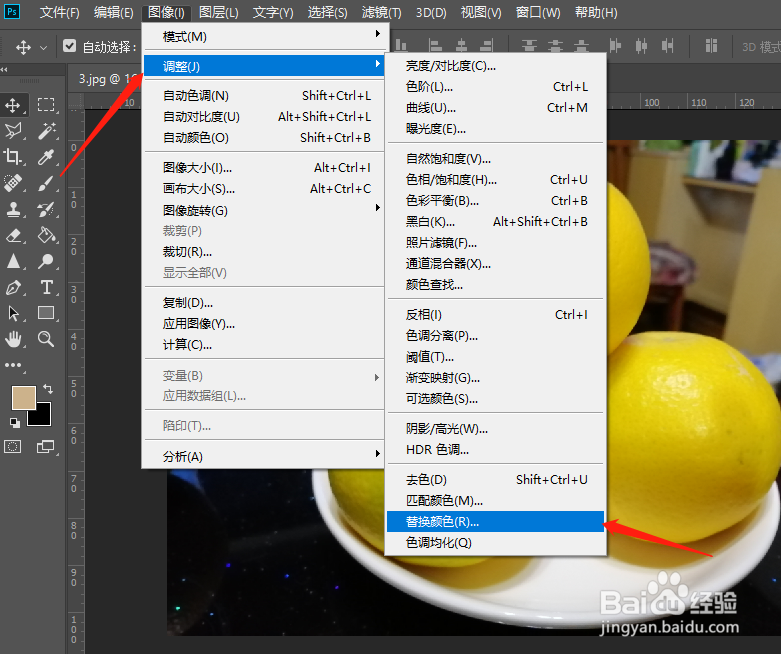Select the Zoom tool

(x=46, y=339)
